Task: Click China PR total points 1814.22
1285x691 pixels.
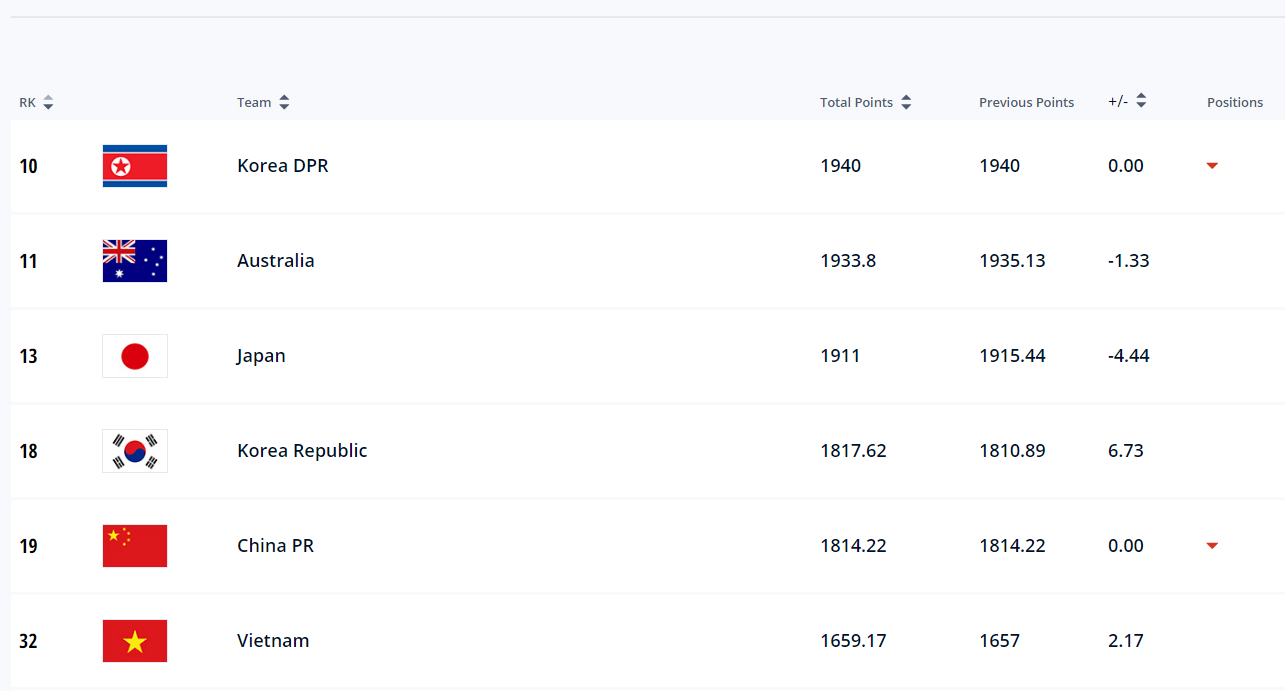Action: [x=853, y=546]
